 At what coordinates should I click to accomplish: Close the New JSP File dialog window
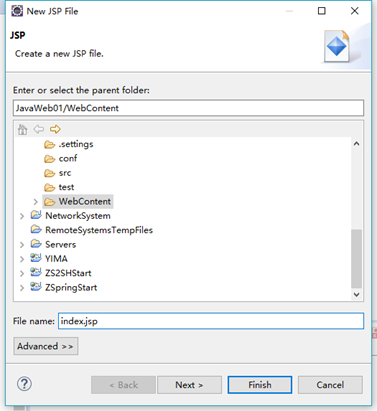tap(355, 11)
